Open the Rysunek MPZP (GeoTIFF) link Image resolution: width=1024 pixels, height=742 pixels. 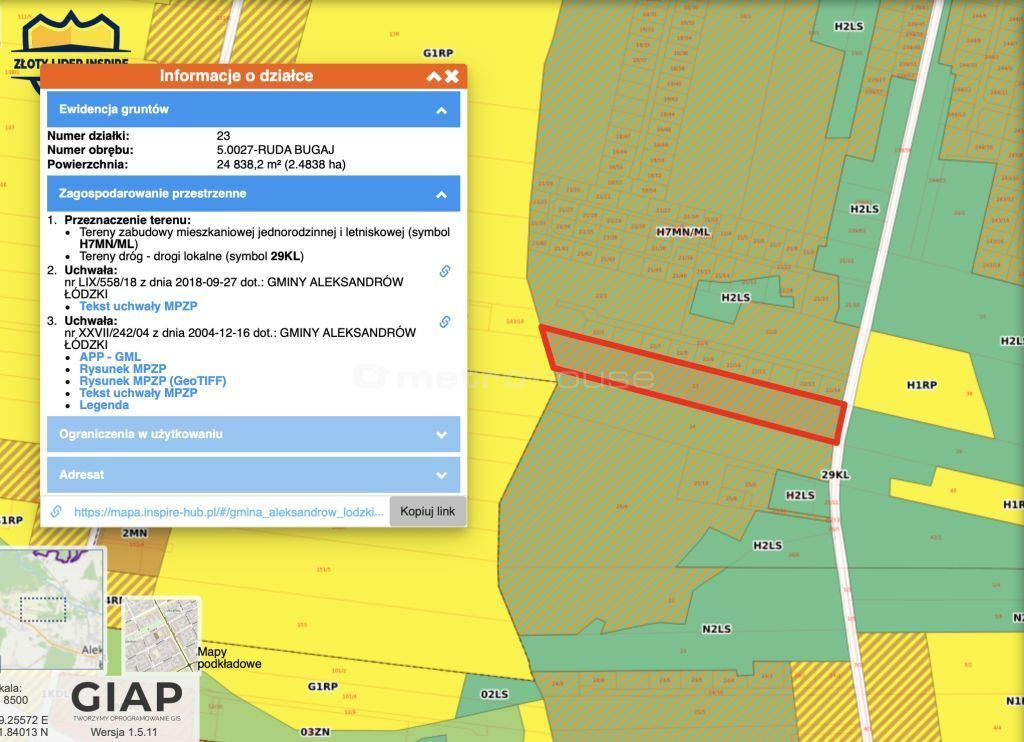pos(152,381)
